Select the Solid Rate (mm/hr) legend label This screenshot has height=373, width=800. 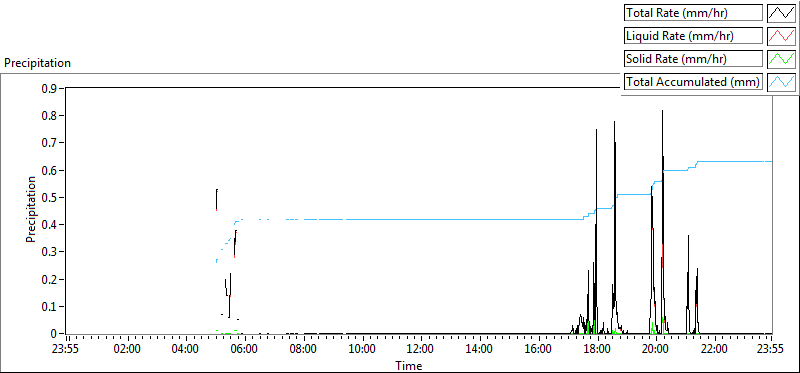[x=694, y=59]
